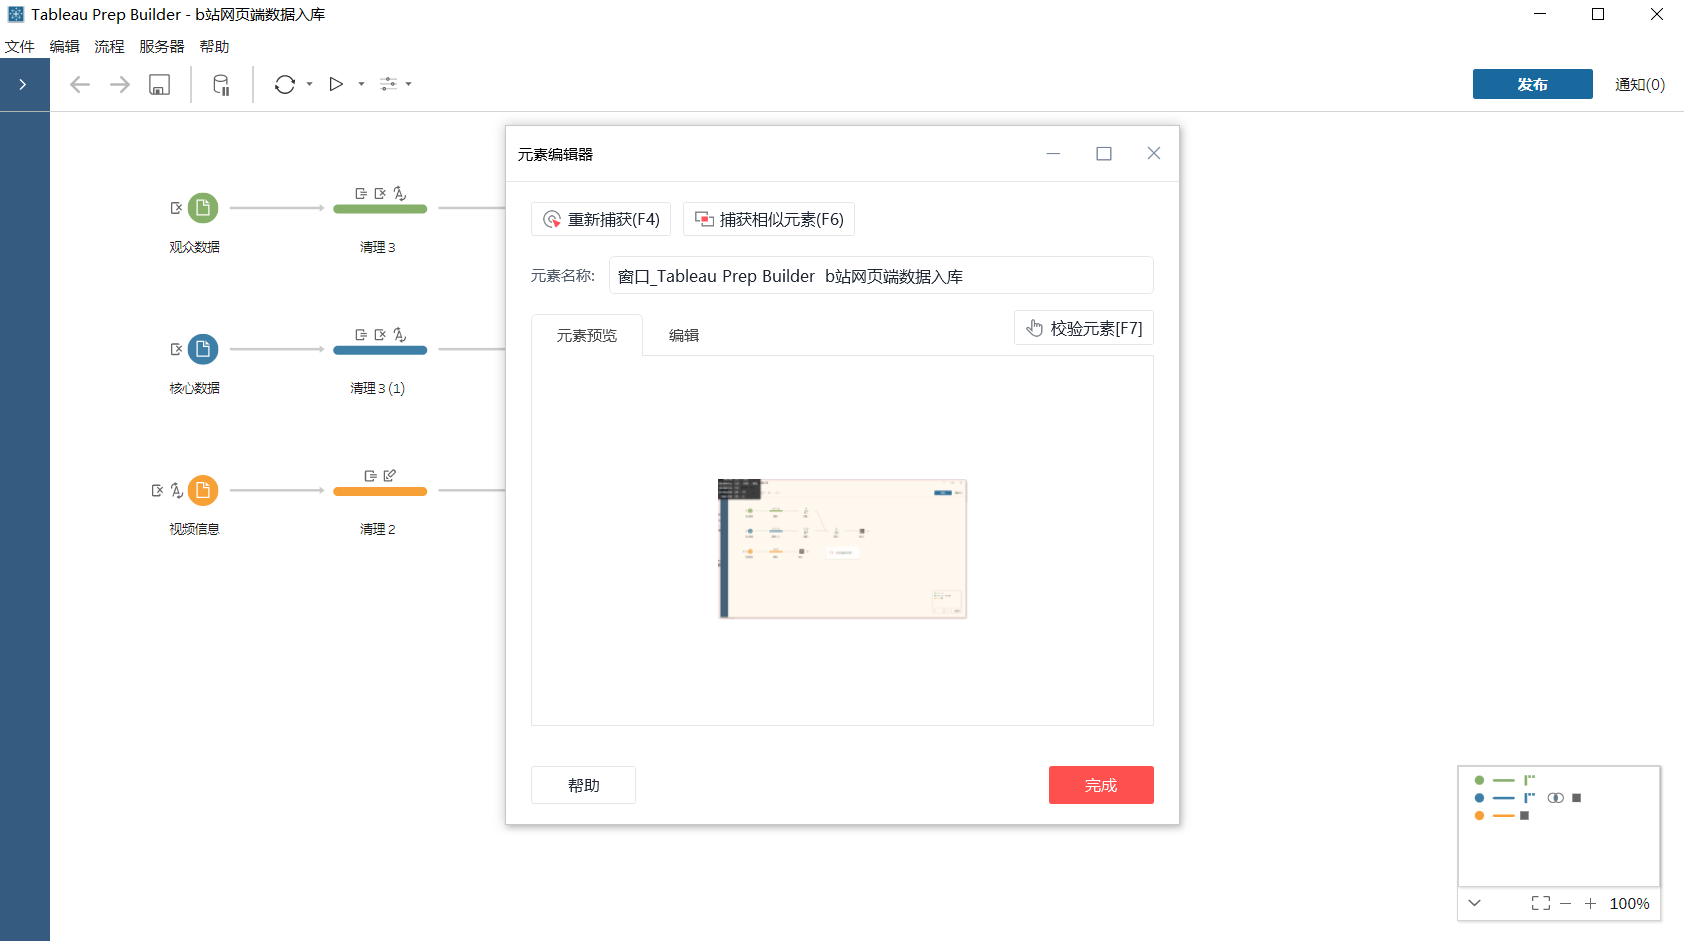
Task: Switch to the 元素预览 tab
Action: [x=587, y=336]
